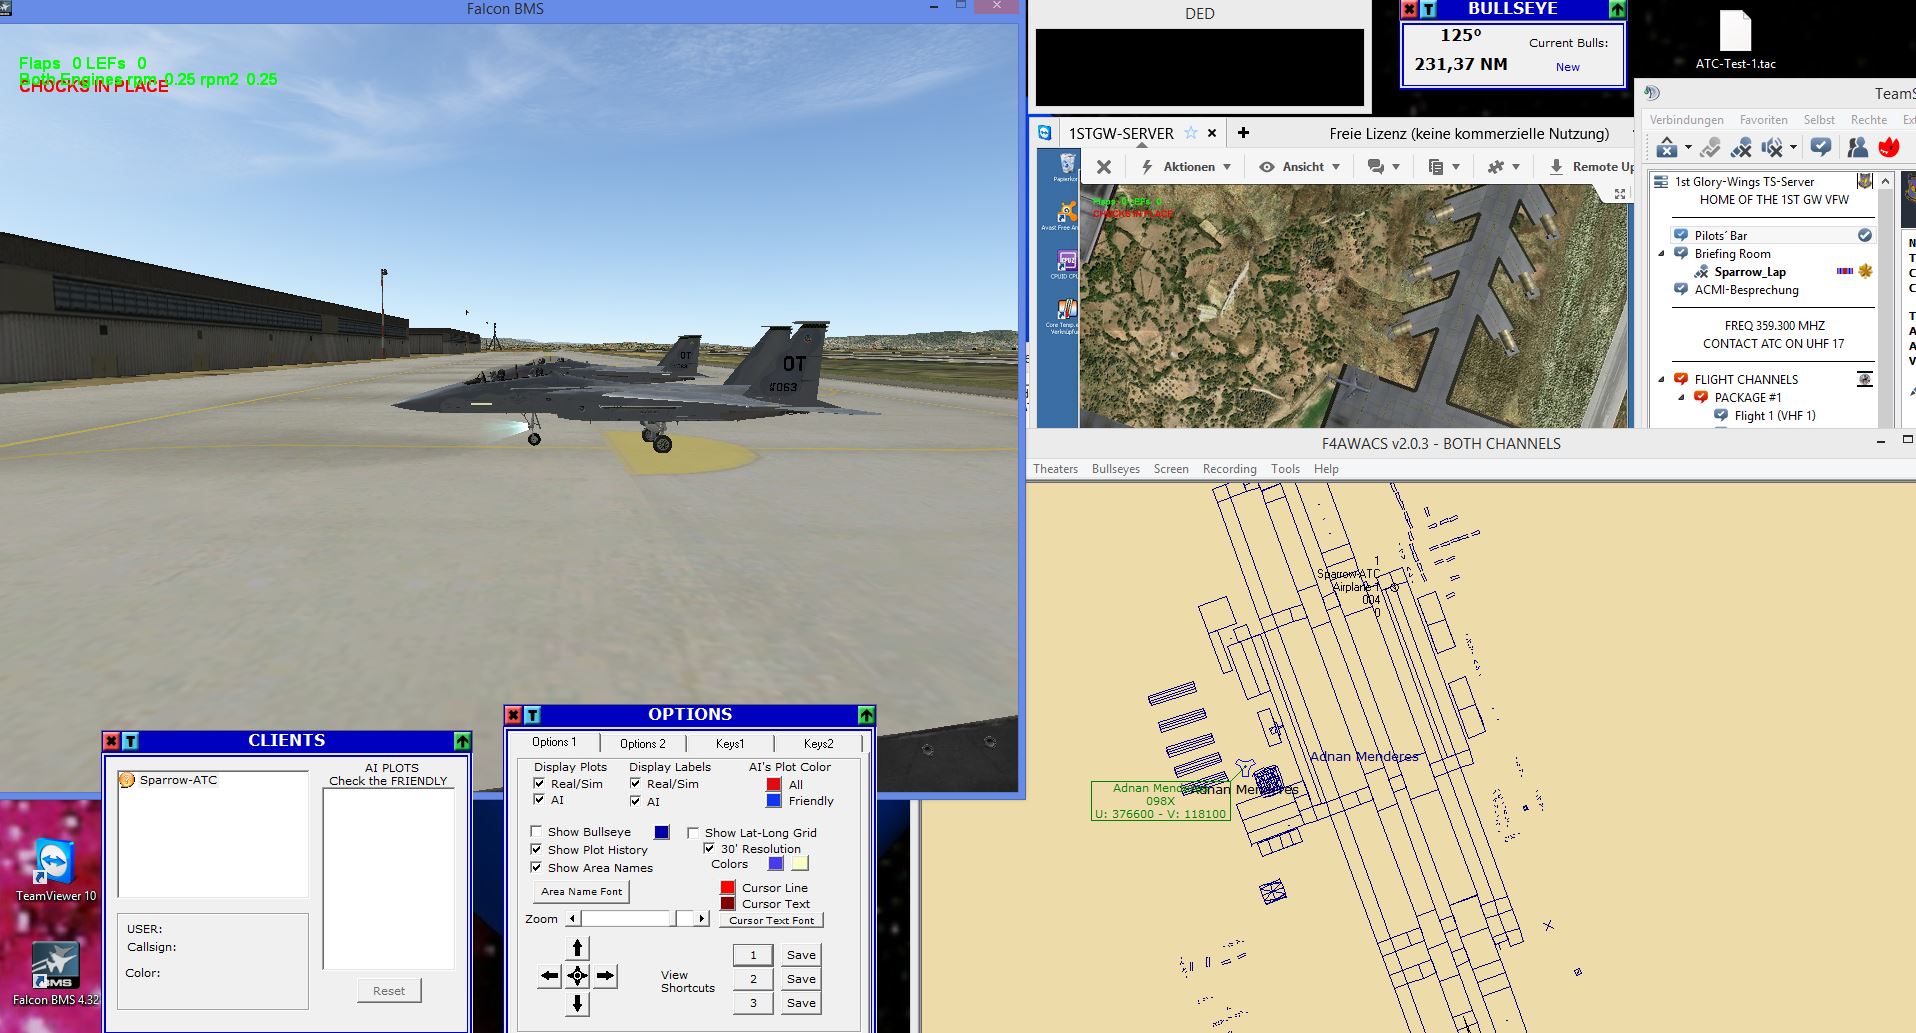
Task: Open the extras tools dropdown in TeamViewer toolbar
Action: pos(1503,167)
